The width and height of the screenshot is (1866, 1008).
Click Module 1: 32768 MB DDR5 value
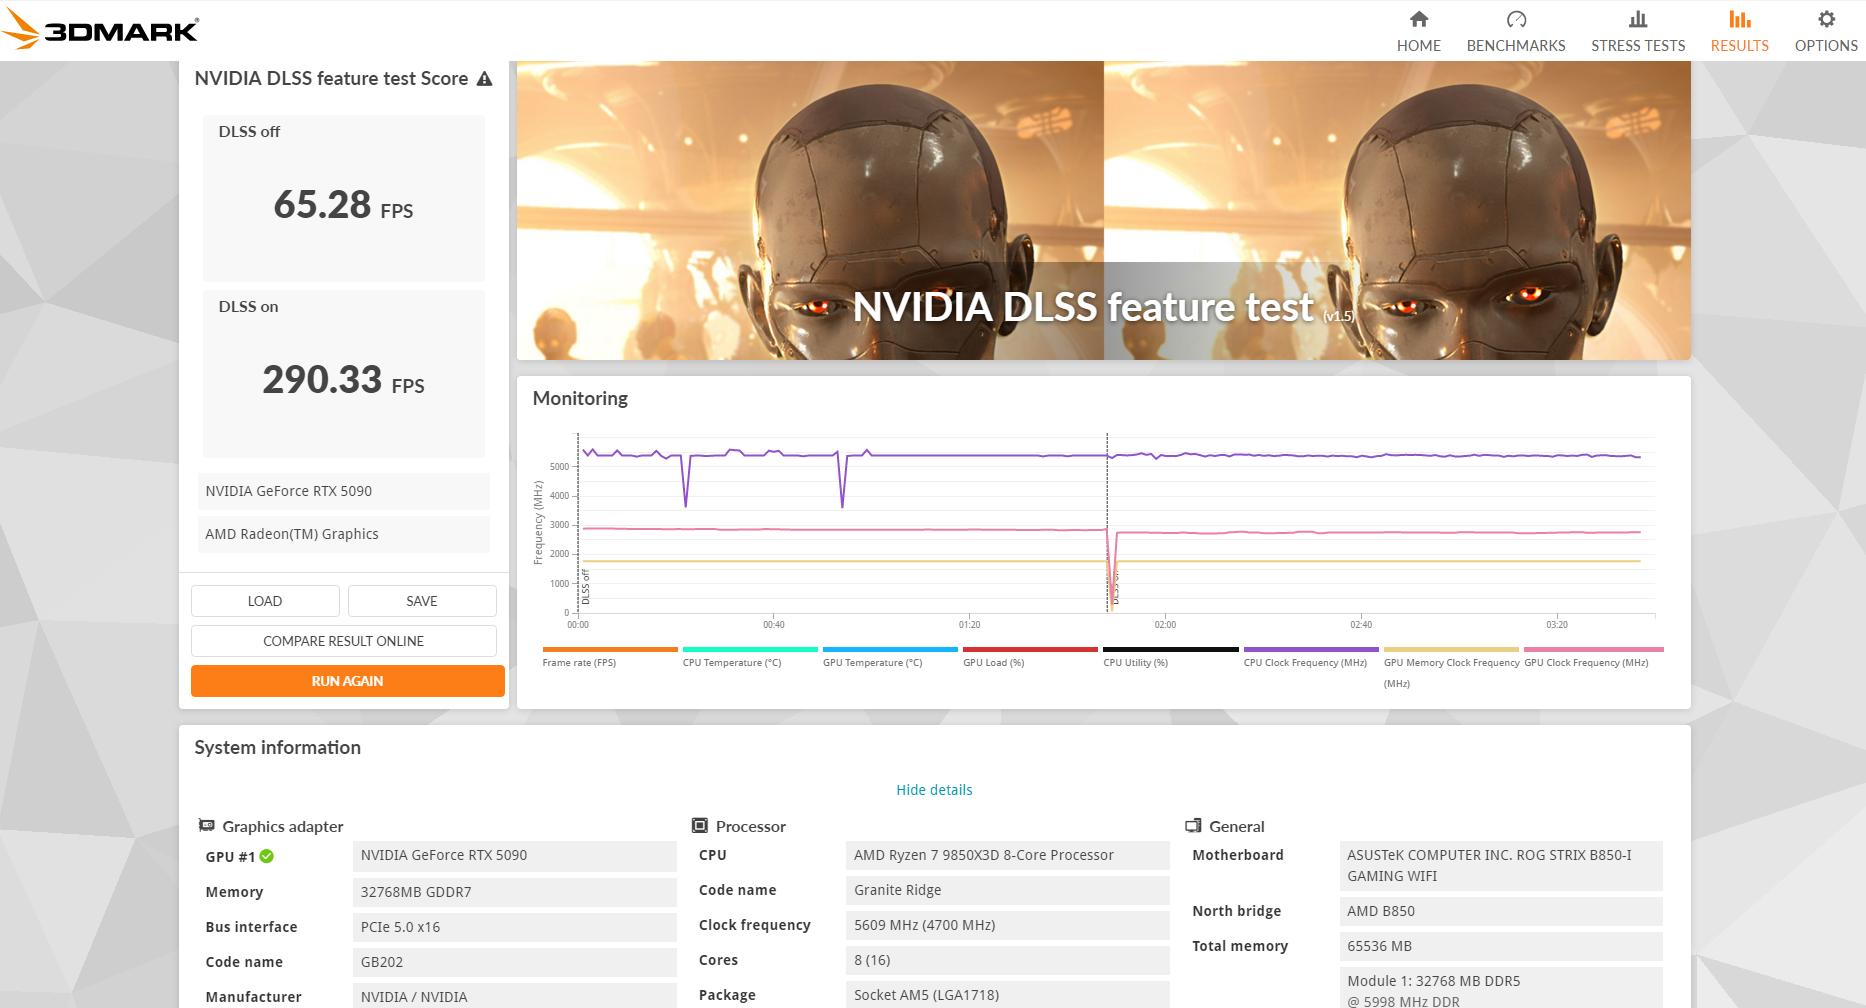pos(1501,988)
